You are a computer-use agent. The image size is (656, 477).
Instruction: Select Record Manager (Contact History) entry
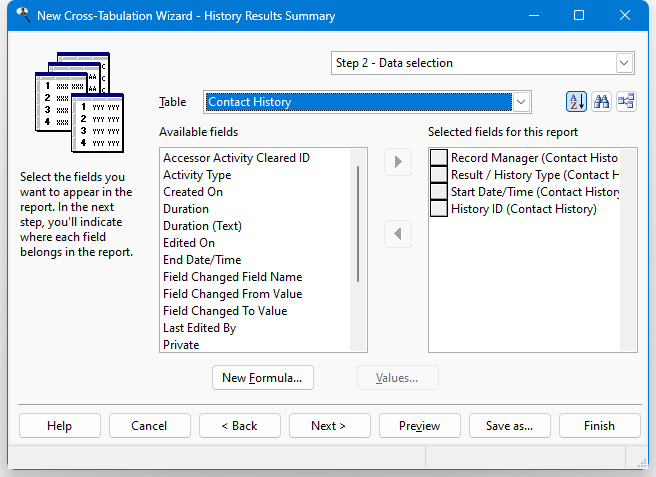pyautogui.click(x=534, y=158)
